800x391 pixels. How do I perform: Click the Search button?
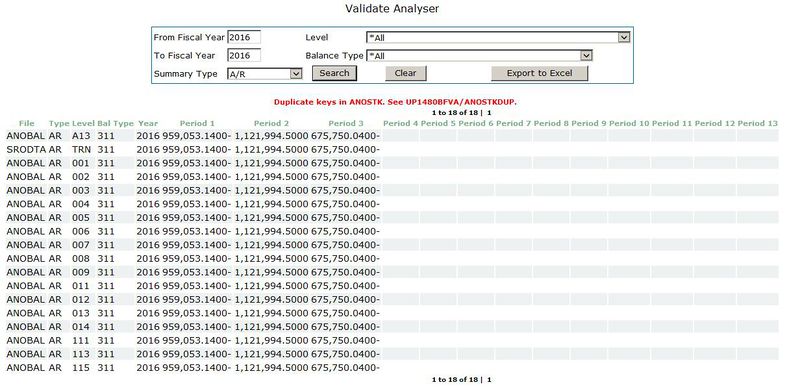[x=334, y=73]
